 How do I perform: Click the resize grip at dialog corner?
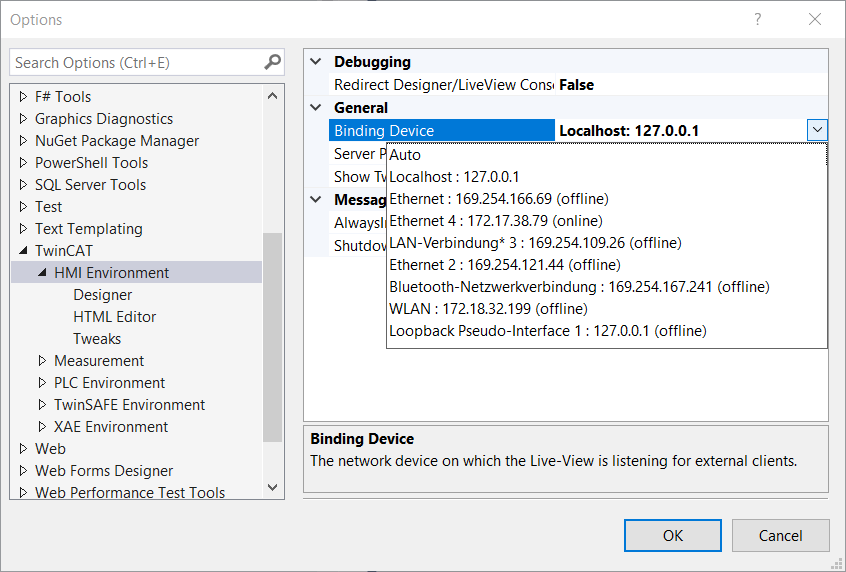837,563
